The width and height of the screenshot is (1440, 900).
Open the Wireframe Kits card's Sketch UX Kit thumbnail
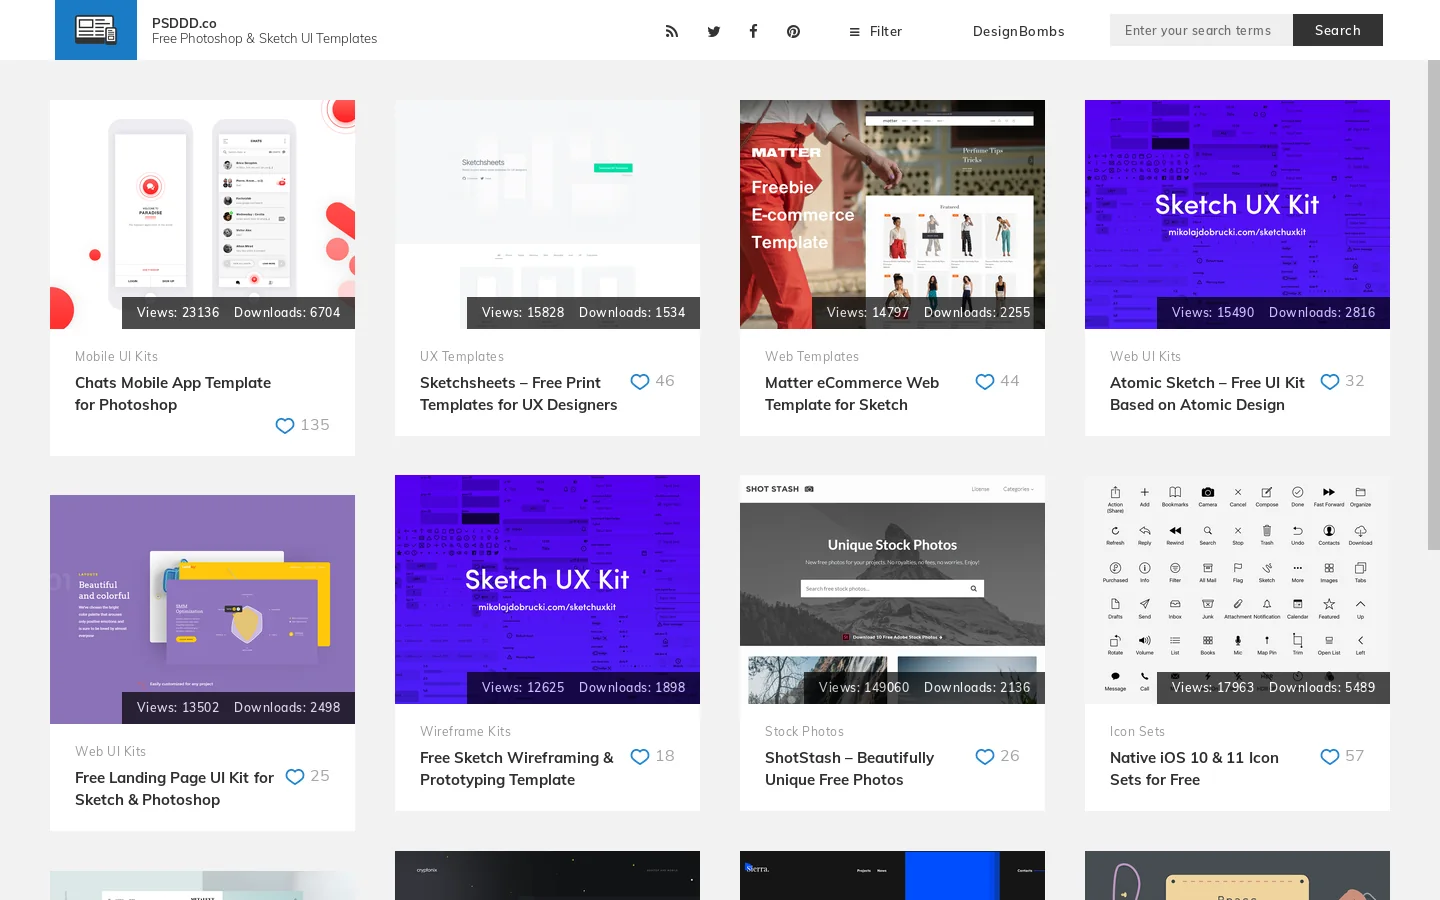pyautogui.click(x=547, y=589)
